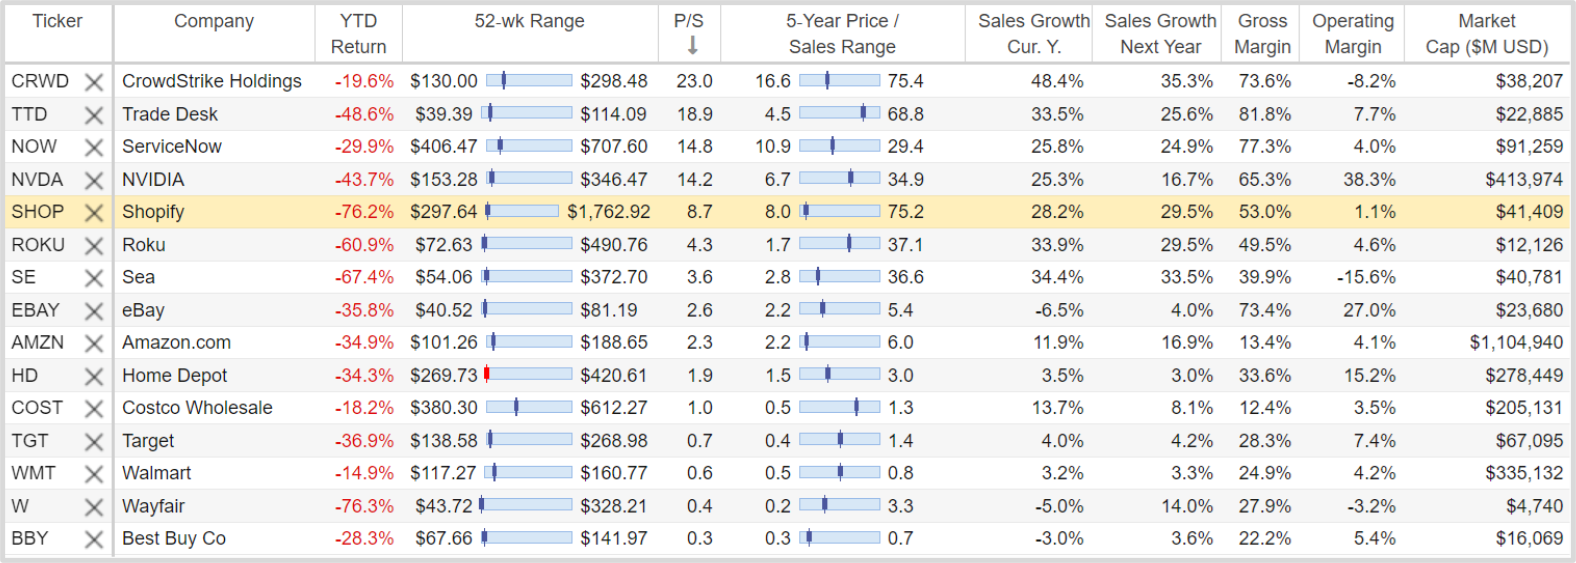1576x563 pixels.
Task: Remove SHOP row with its X icon
Action: tap(94, 213)
